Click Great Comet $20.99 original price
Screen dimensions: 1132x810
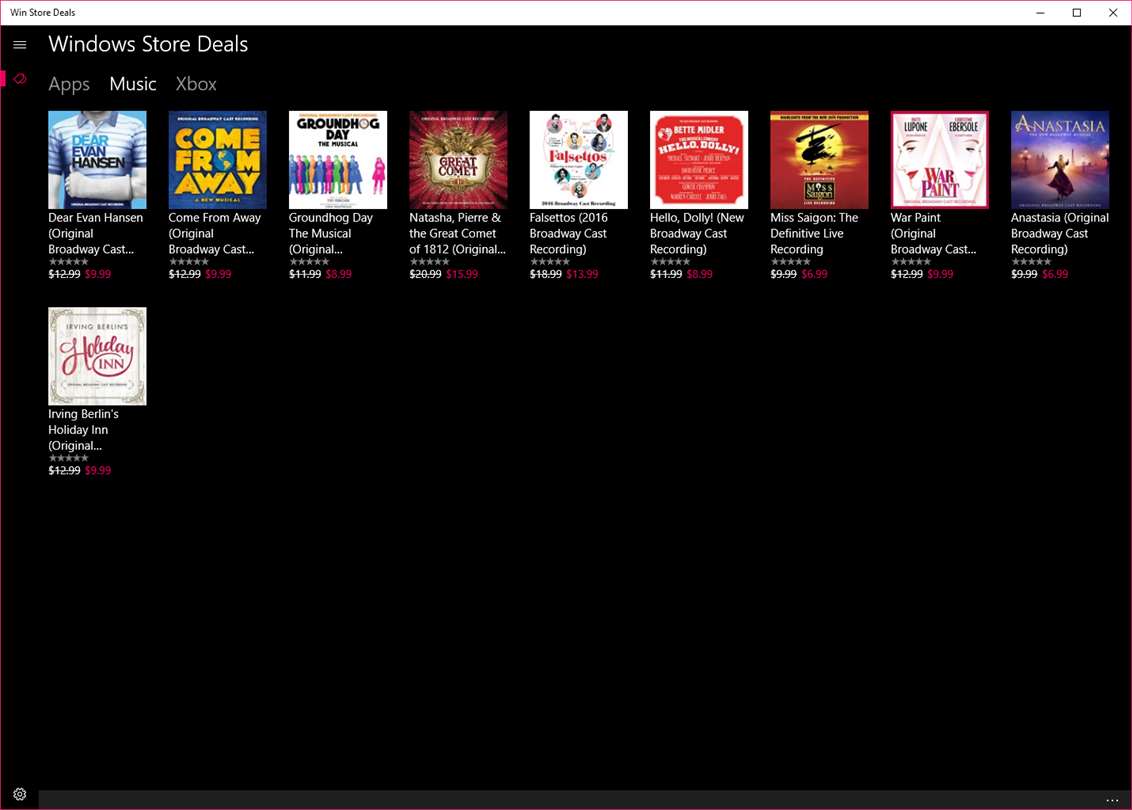425,274
